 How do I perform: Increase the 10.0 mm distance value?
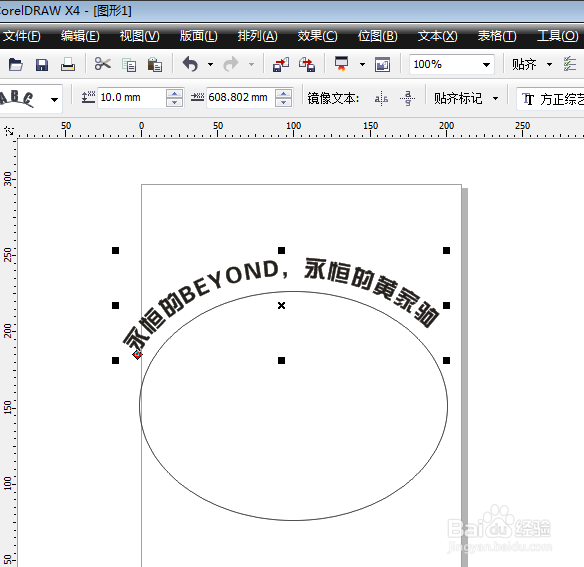point(174,93)
